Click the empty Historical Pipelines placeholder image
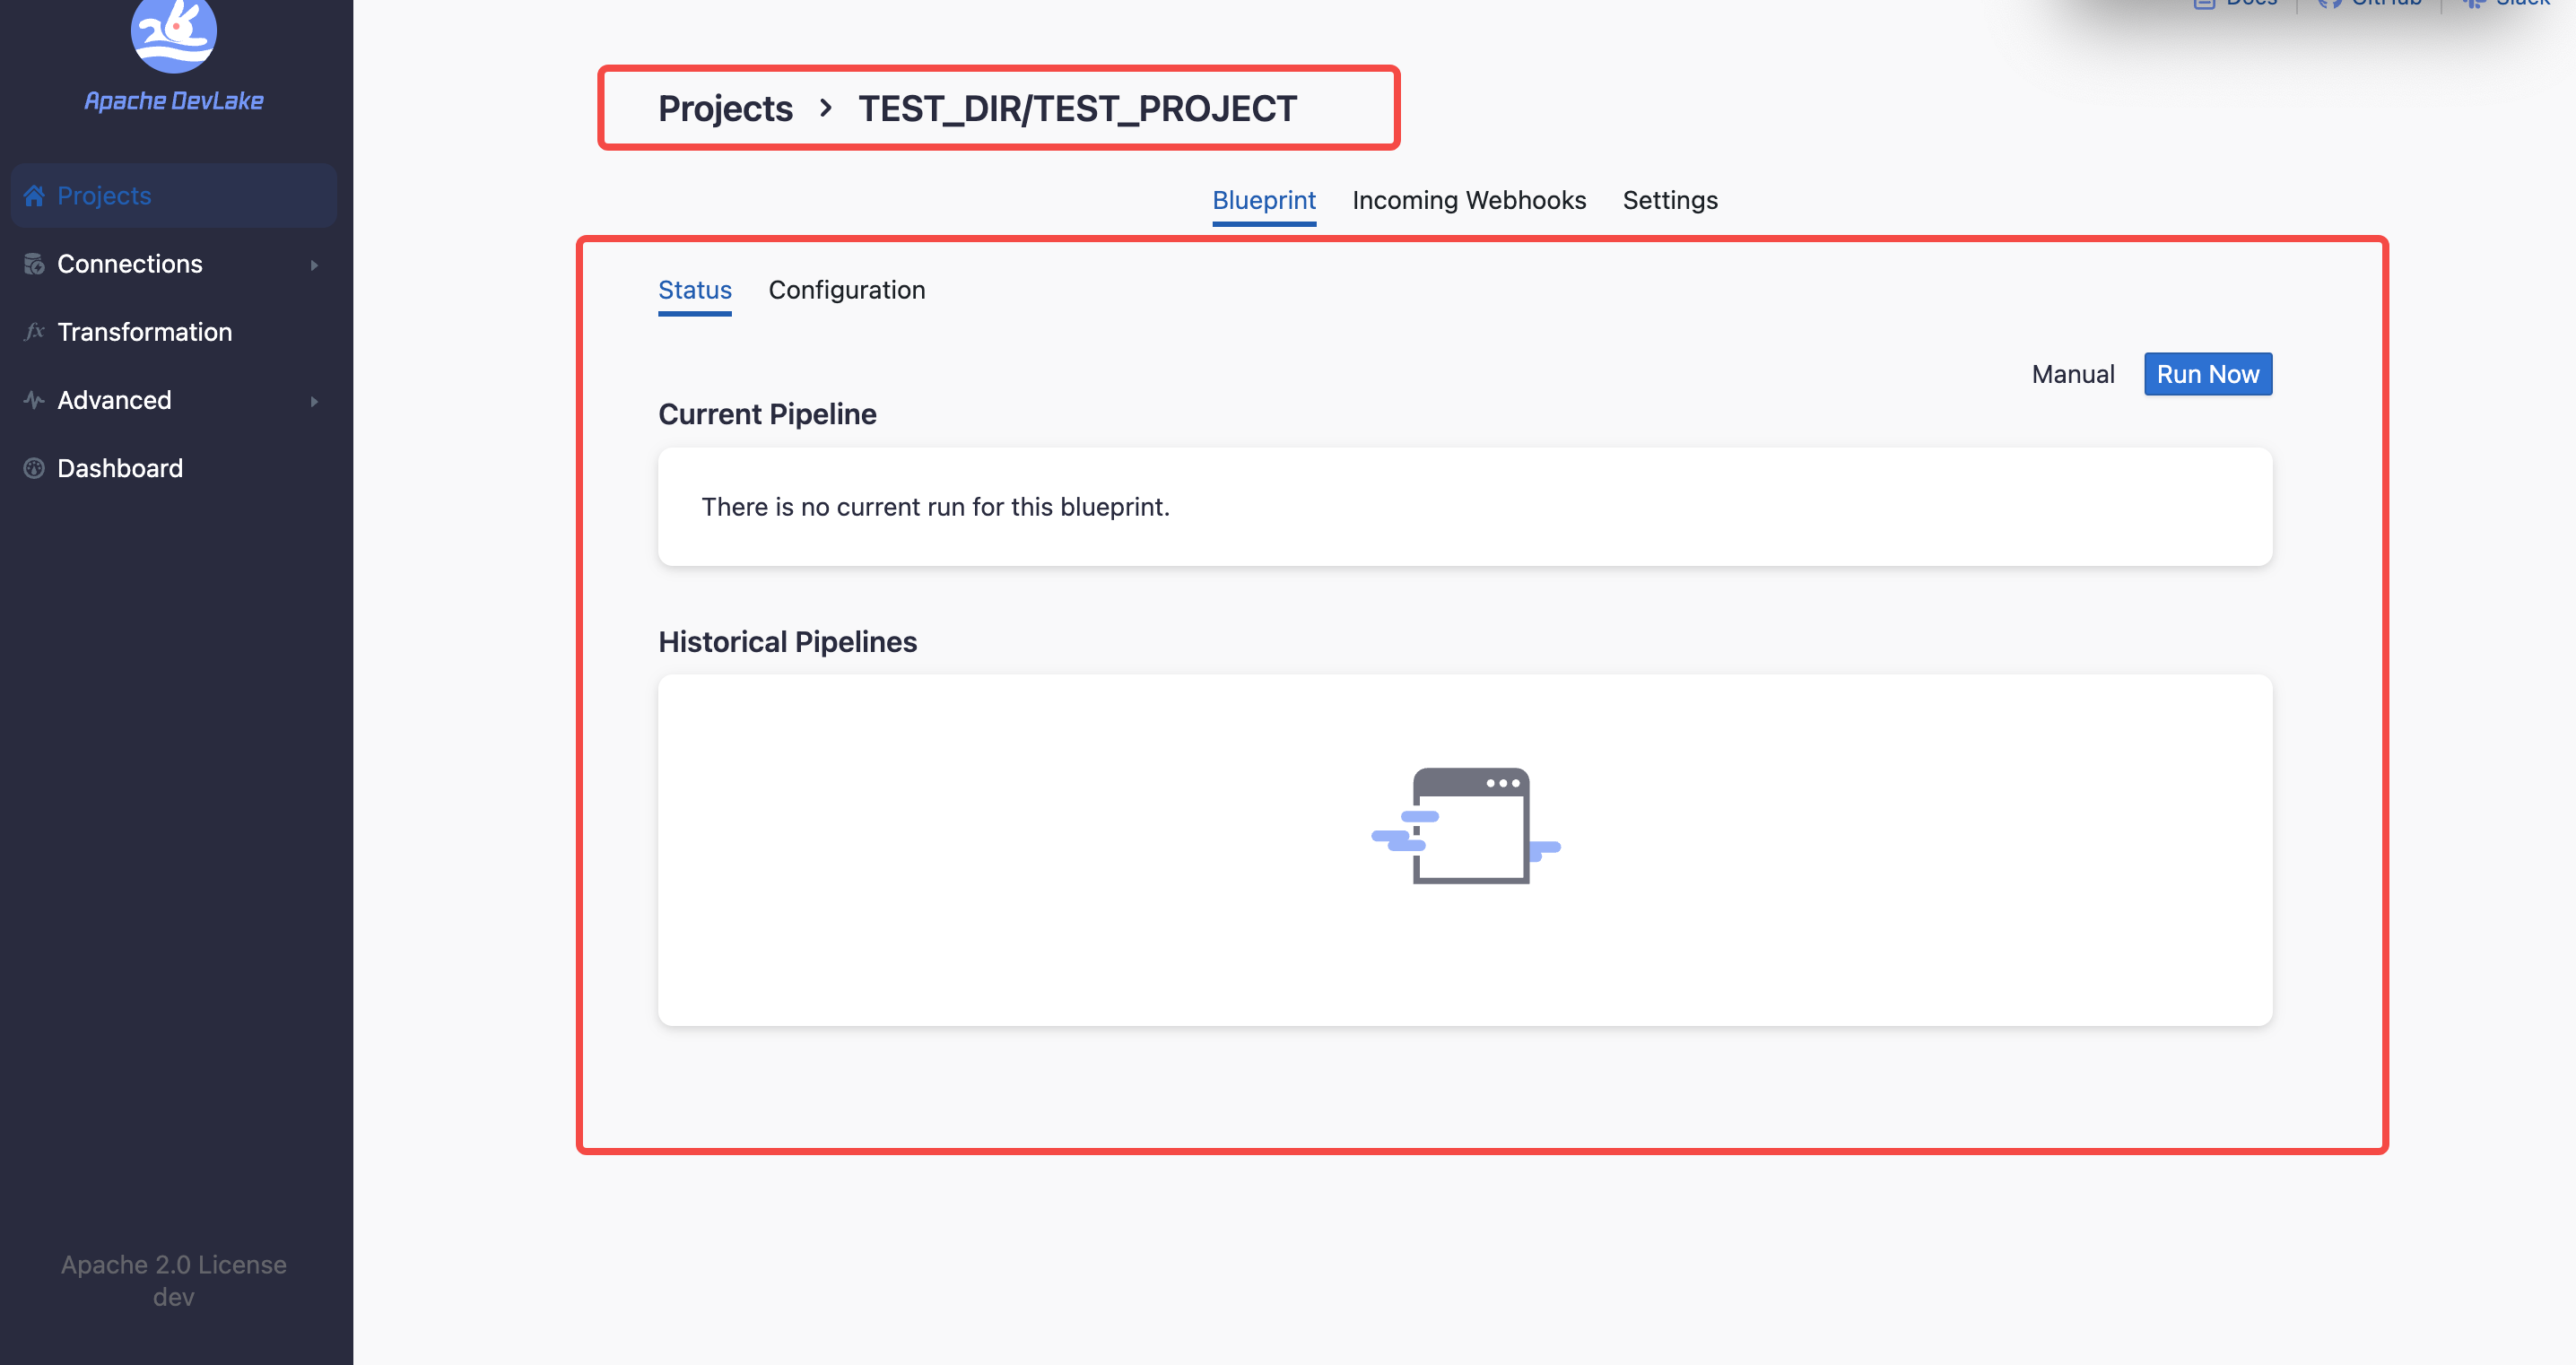 (1465, 826)
